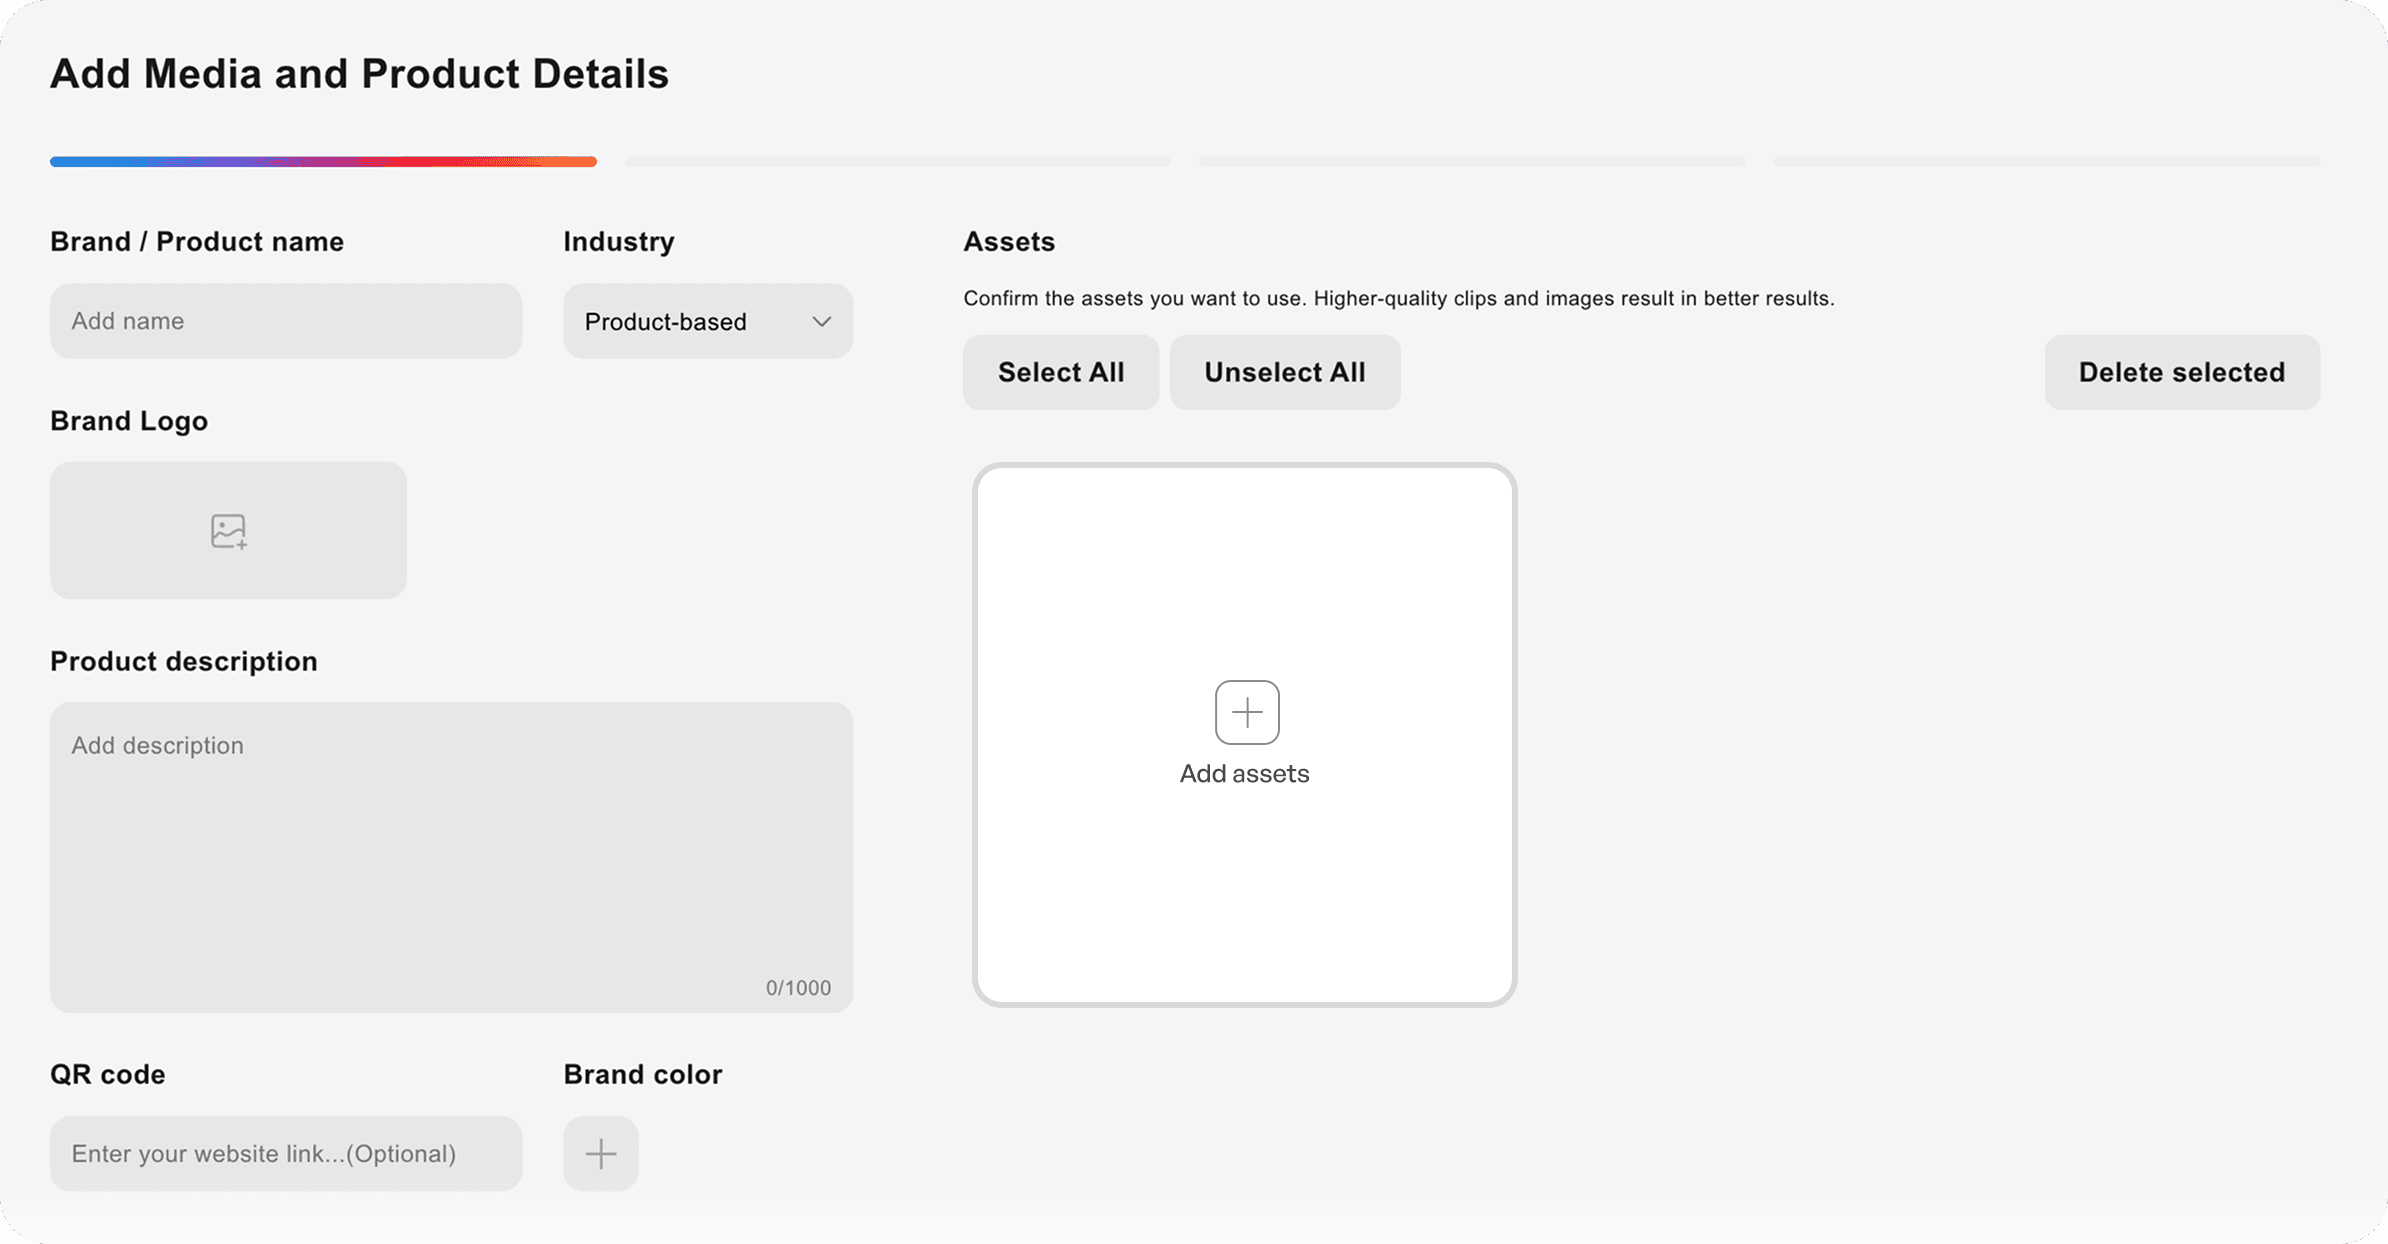
Task: Click the first gradient-colored progress step bar
Action: [323, 161]
